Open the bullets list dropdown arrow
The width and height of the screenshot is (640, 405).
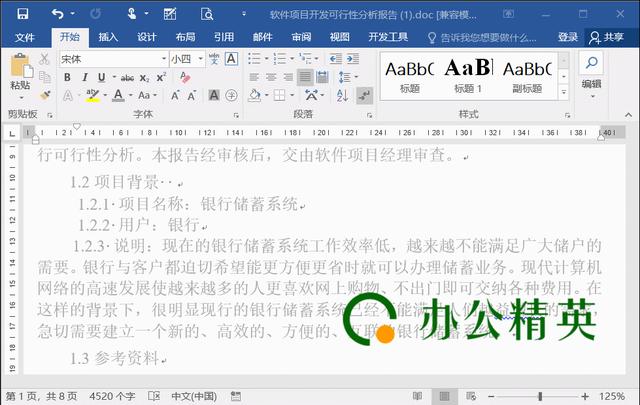(266, 59)
